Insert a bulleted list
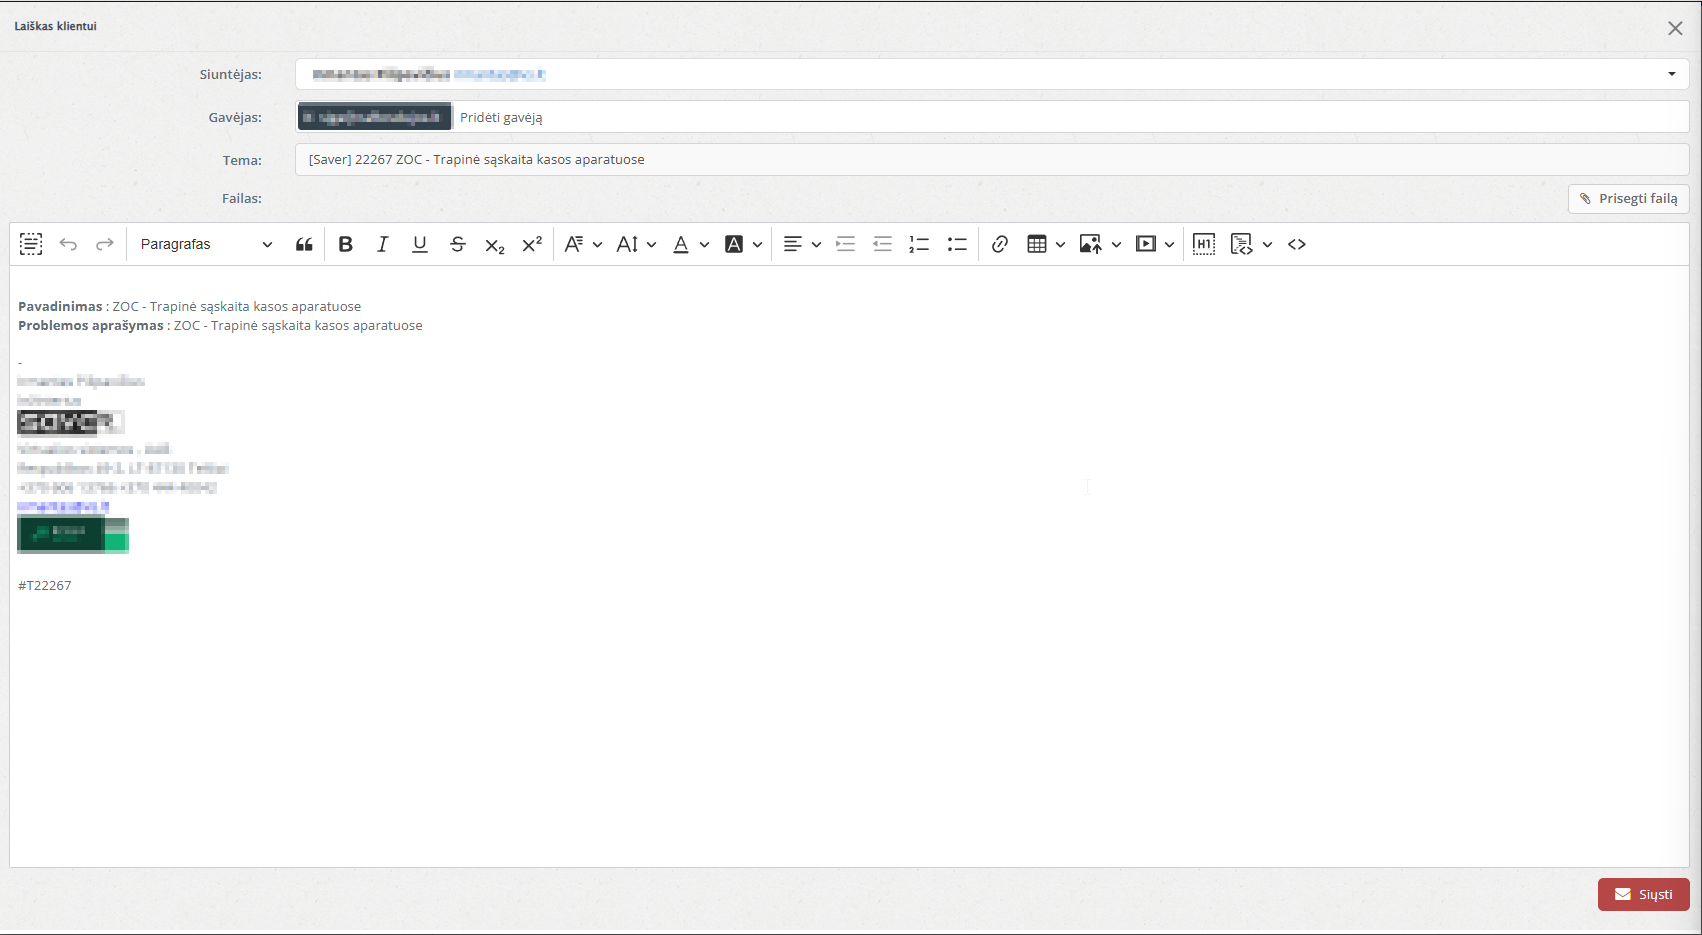The width and height of the screenshot is (1702, 935). 957,244
